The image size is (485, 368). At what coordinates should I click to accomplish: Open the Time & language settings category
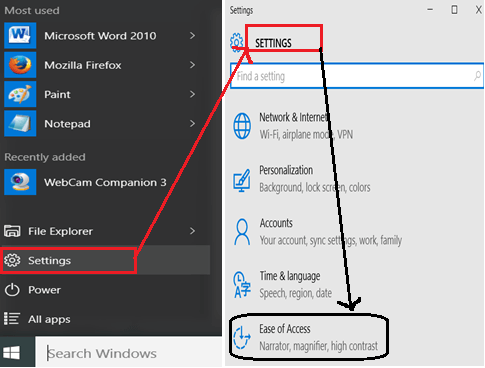[283, 284]
